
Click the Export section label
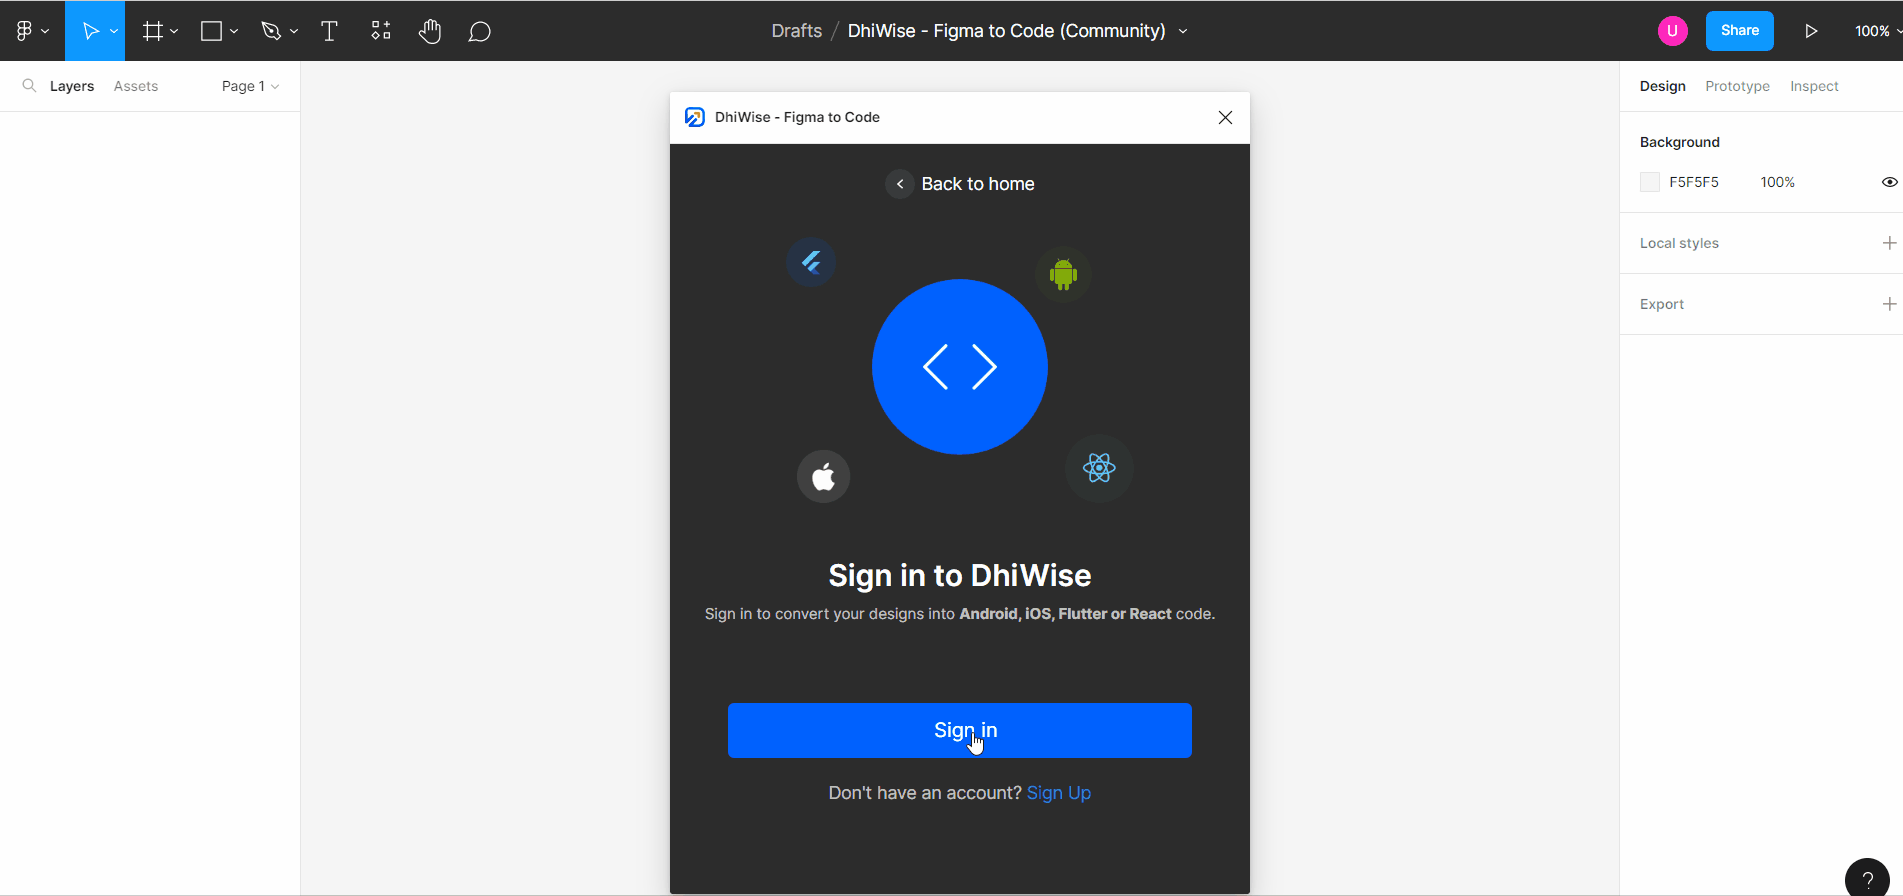pos(1662,304)
